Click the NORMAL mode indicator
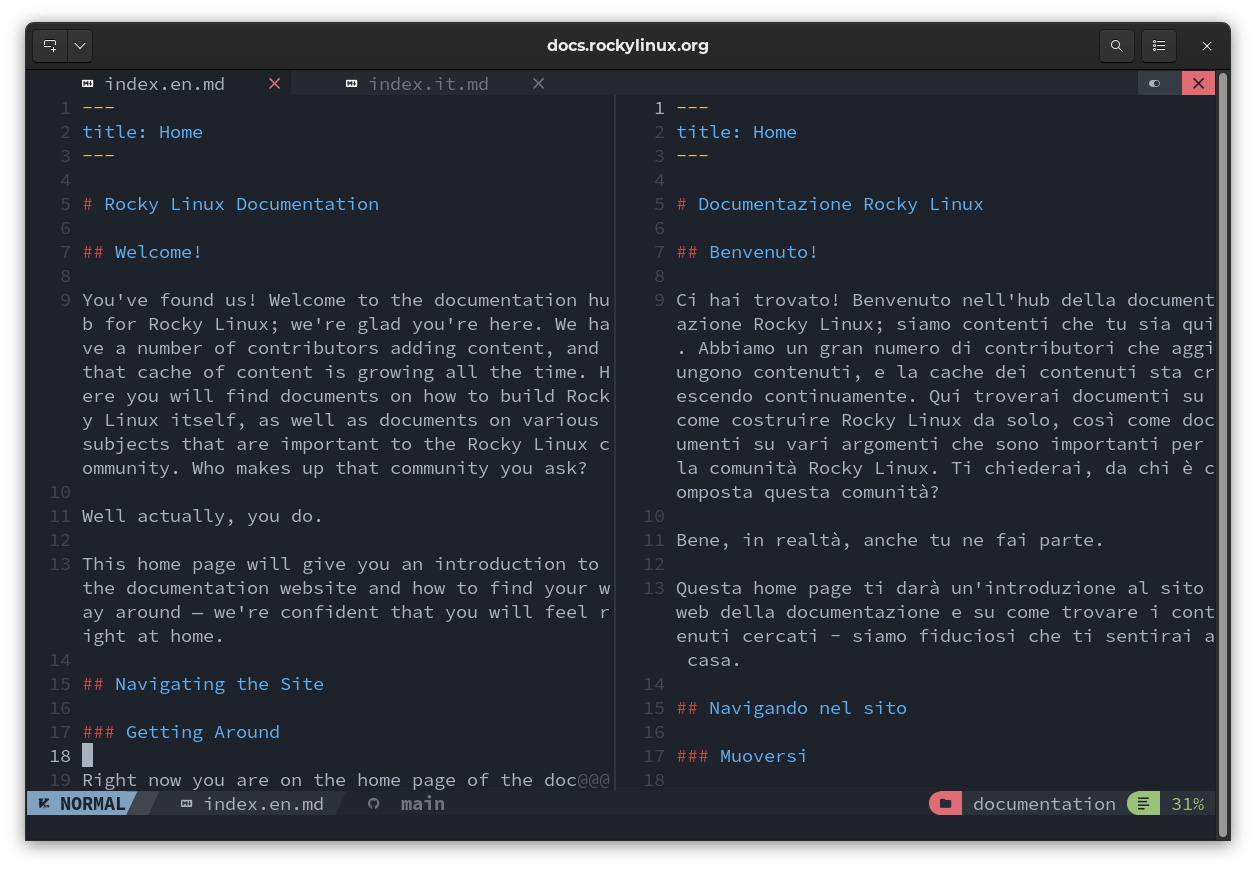This screenshot has height=869, width=1256. coord(83,804)
